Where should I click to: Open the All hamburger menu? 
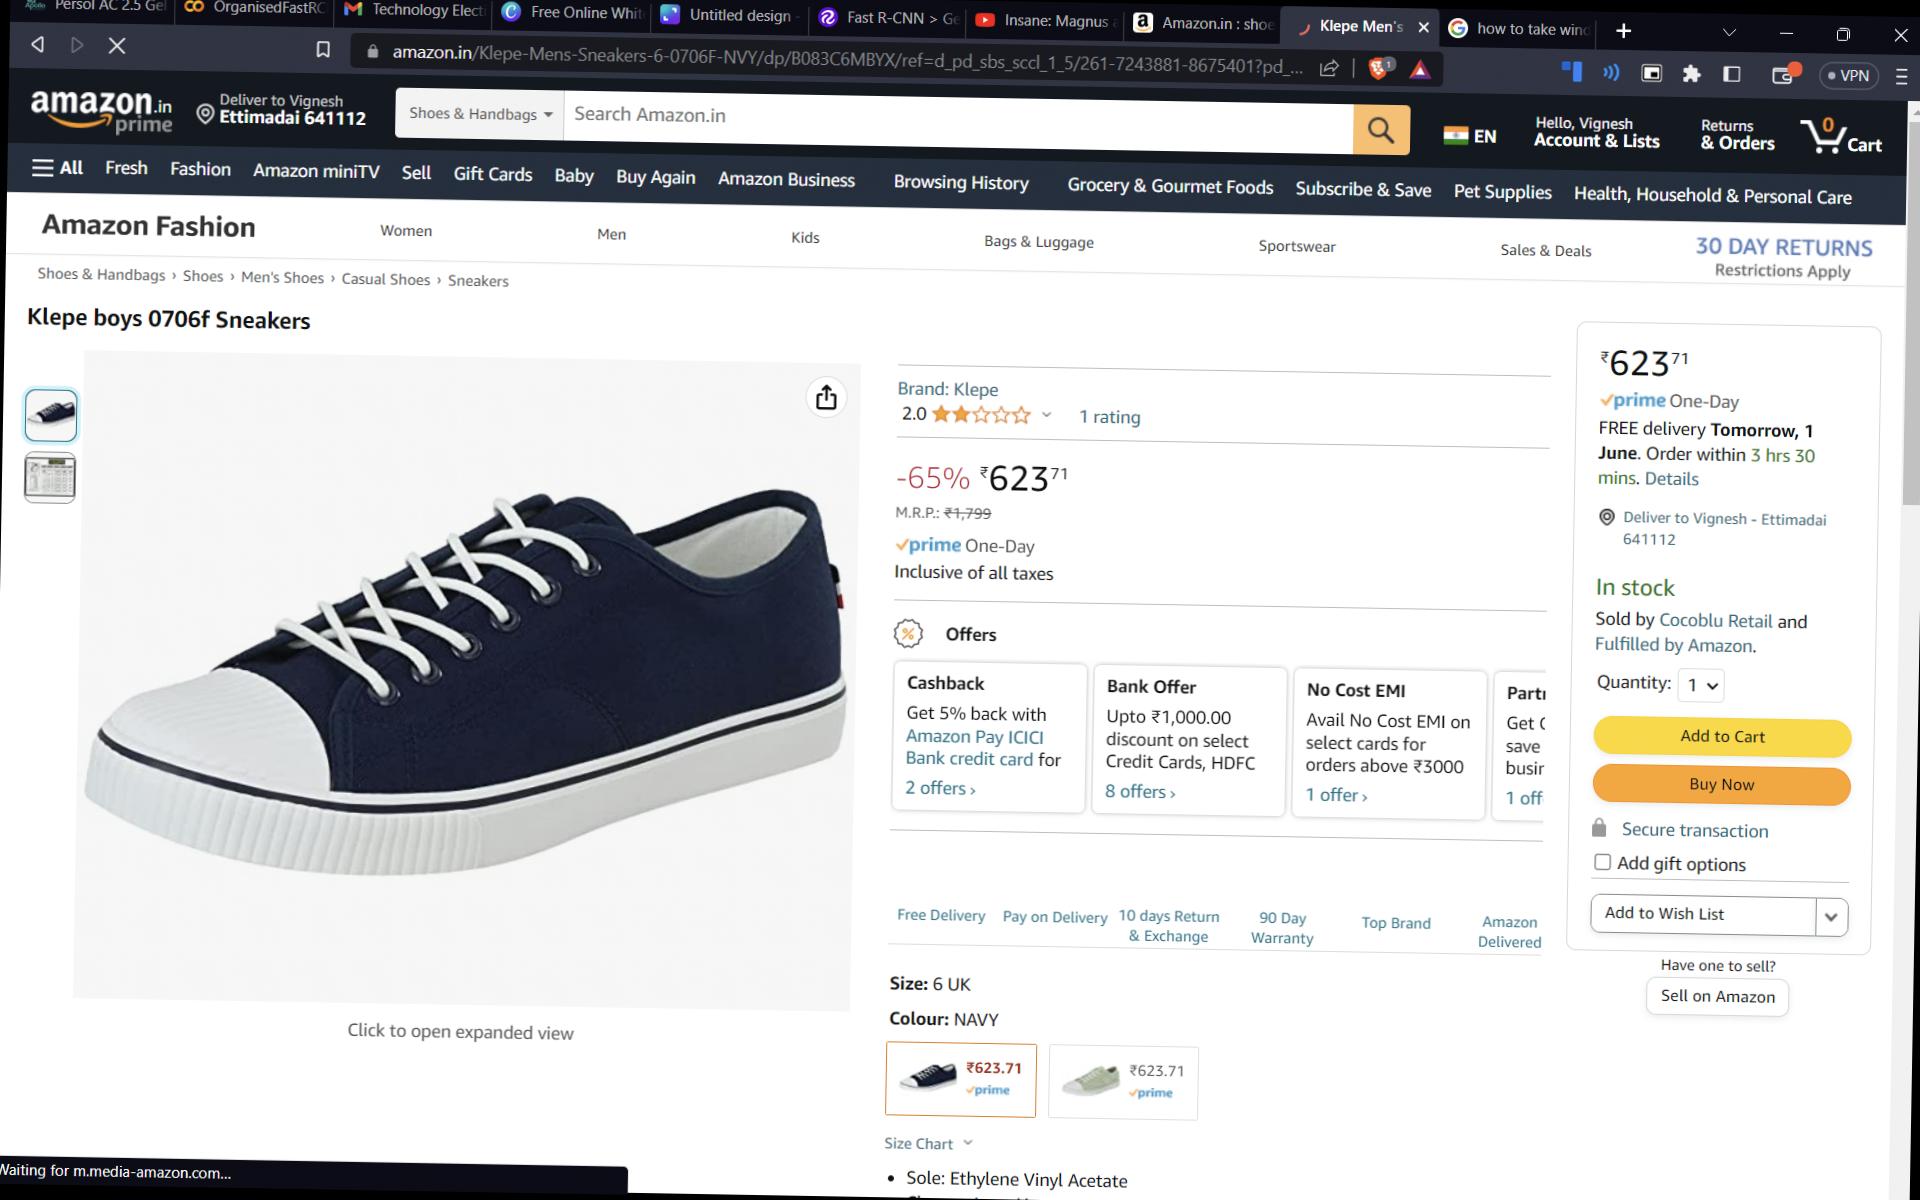pyautogui.click(x=57, y=168)
